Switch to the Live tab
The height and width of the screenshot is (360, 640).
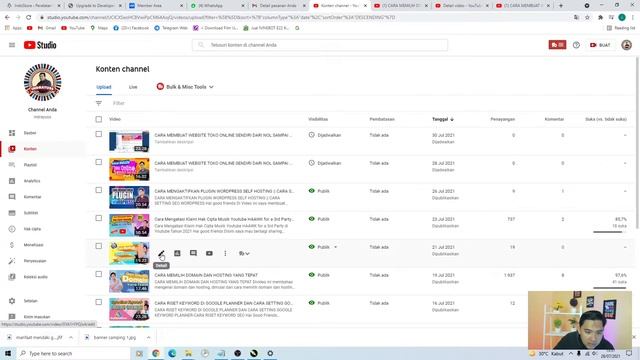[x=133, y=87]
